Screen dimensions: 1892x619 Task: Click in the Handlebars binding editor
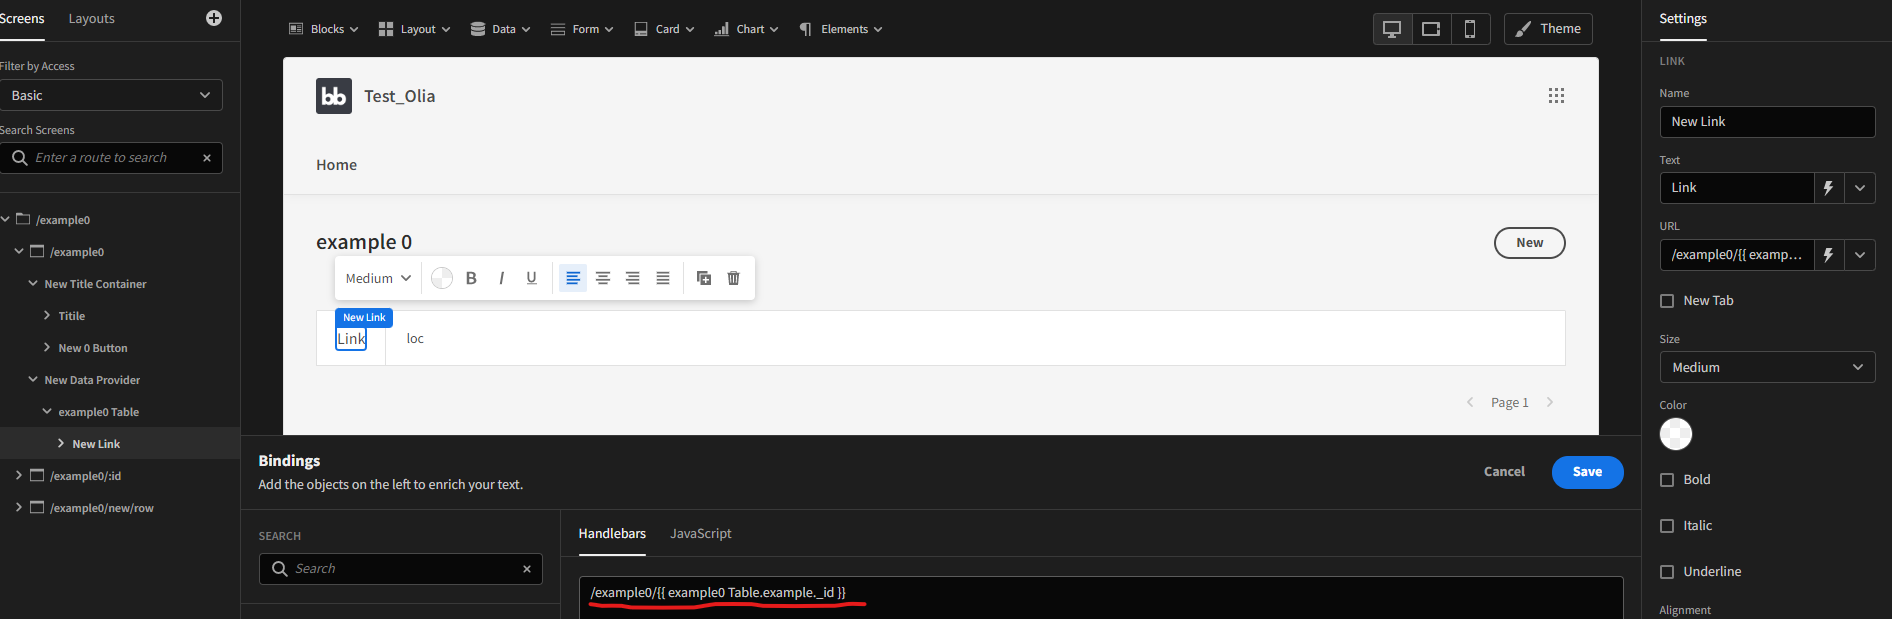[1100, 597]
